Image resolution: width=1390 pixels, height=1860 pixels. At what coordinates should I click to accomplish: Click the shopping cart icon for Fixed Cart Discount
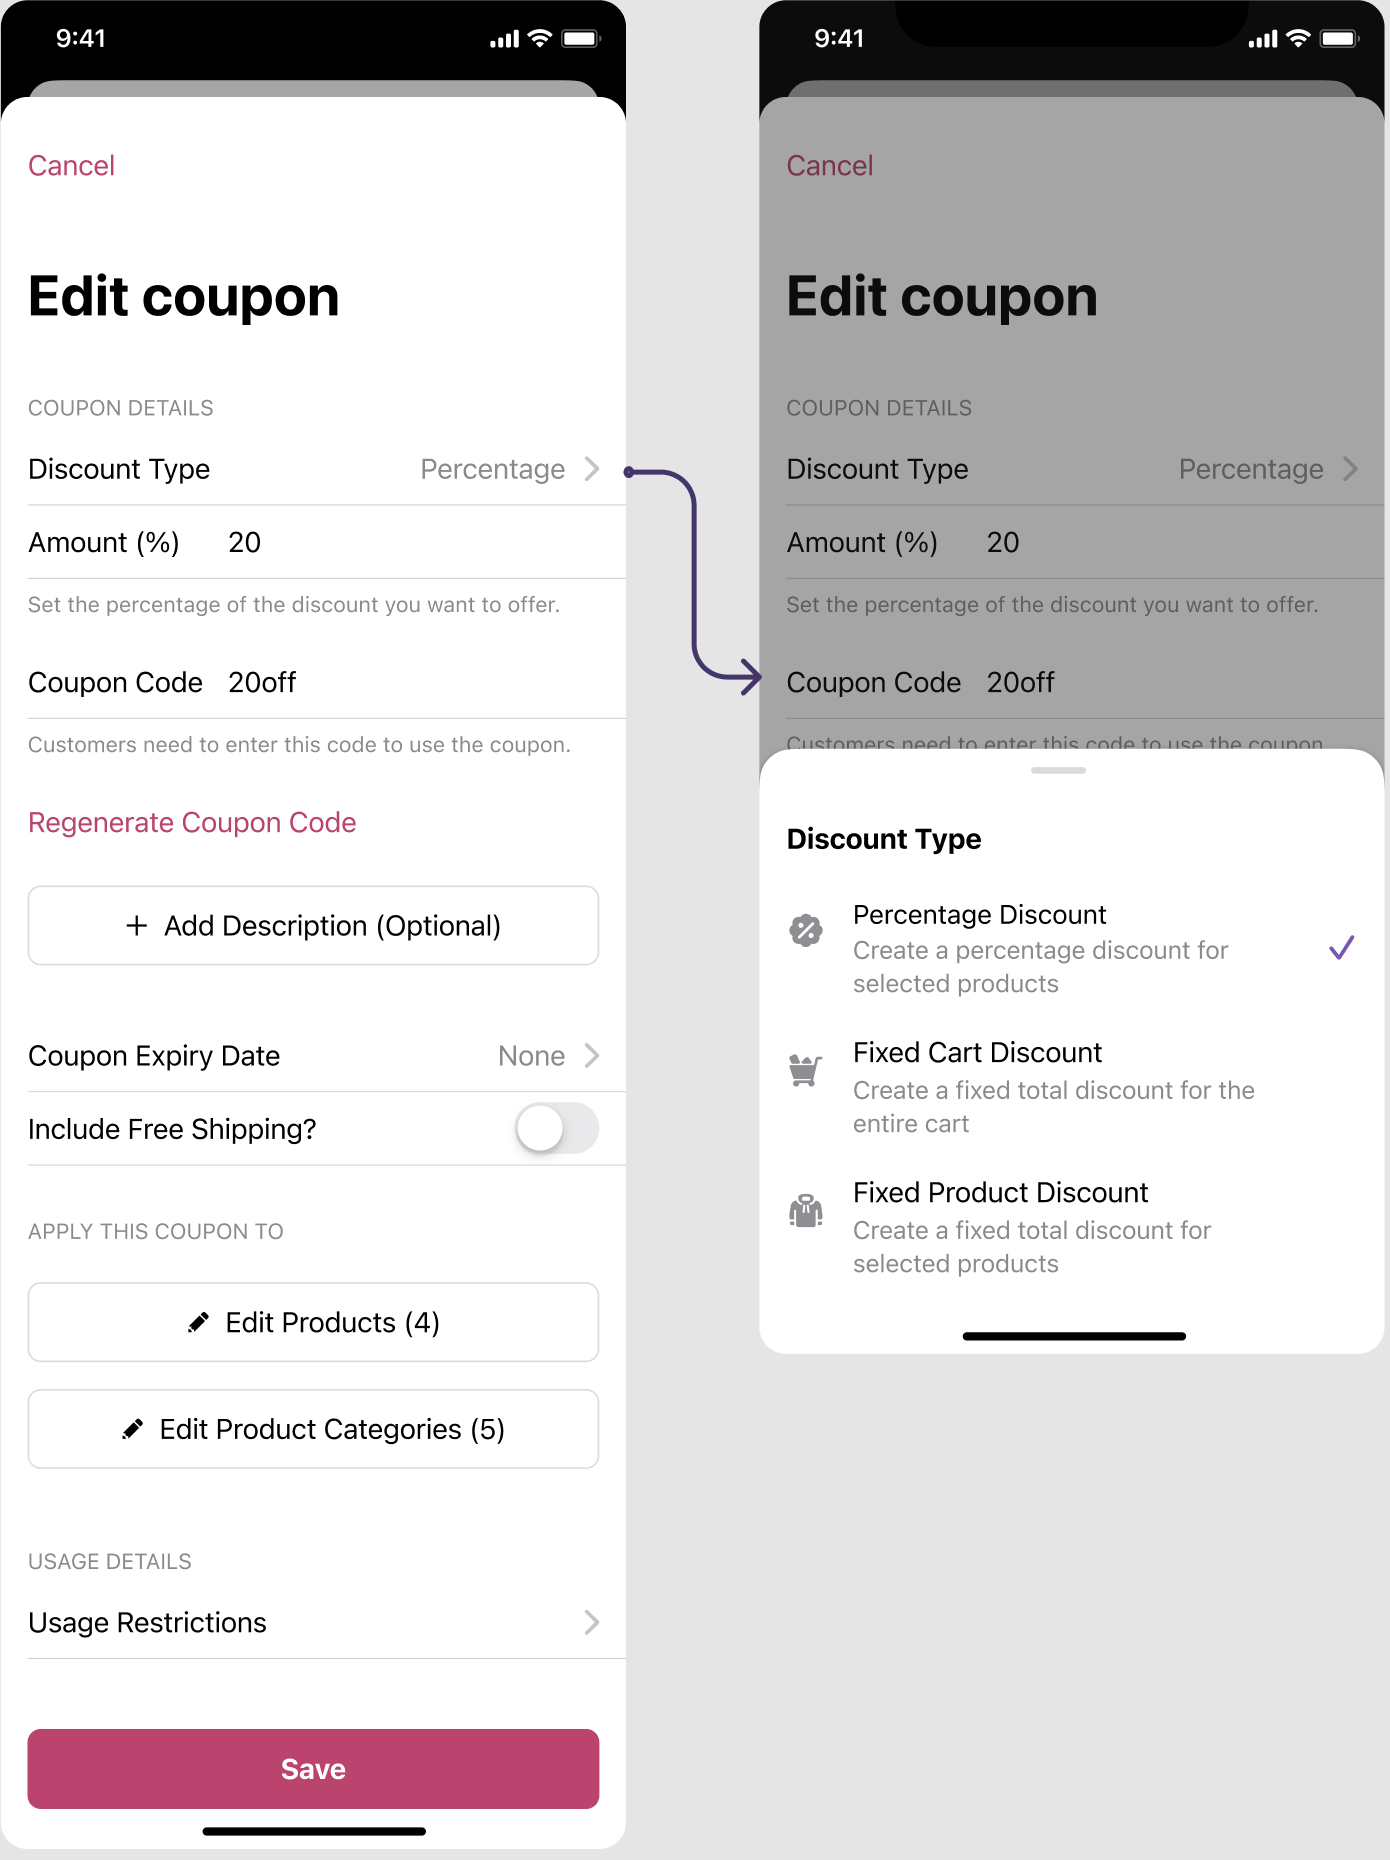[805, 1070]
